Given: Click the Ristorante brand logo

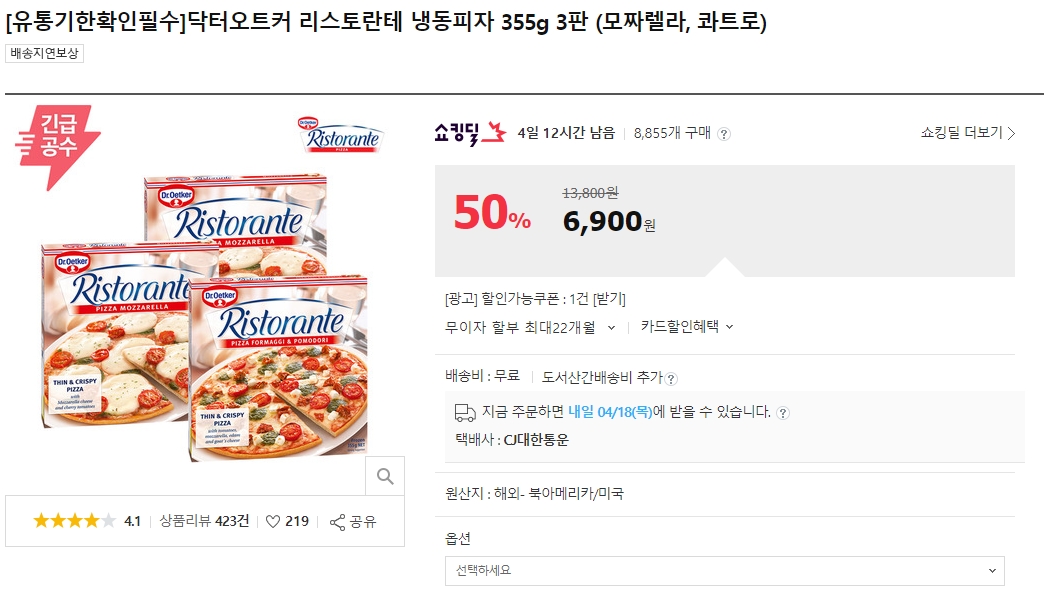Looking at the screenshot, I should tap(340, 135).
